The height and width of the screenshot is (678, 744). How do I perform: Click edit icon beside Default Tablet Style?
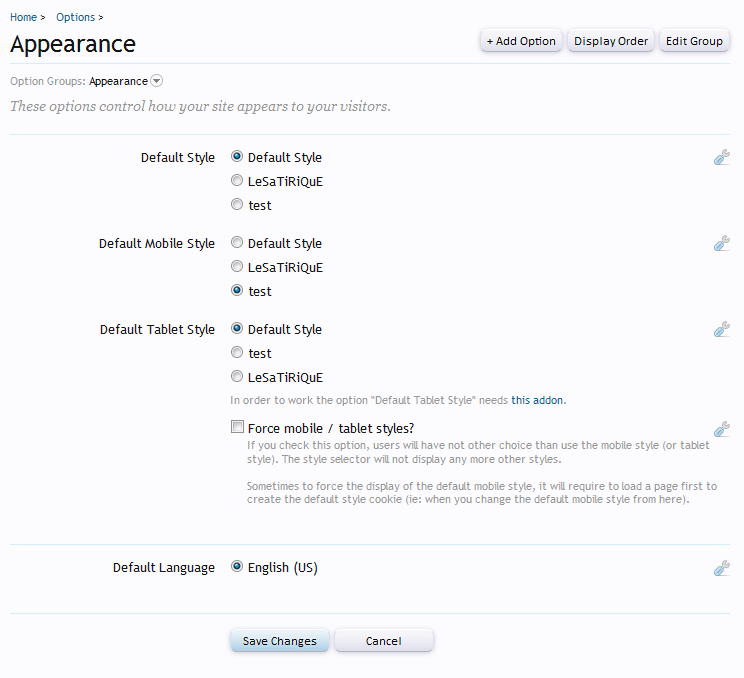tap(721, 329)
